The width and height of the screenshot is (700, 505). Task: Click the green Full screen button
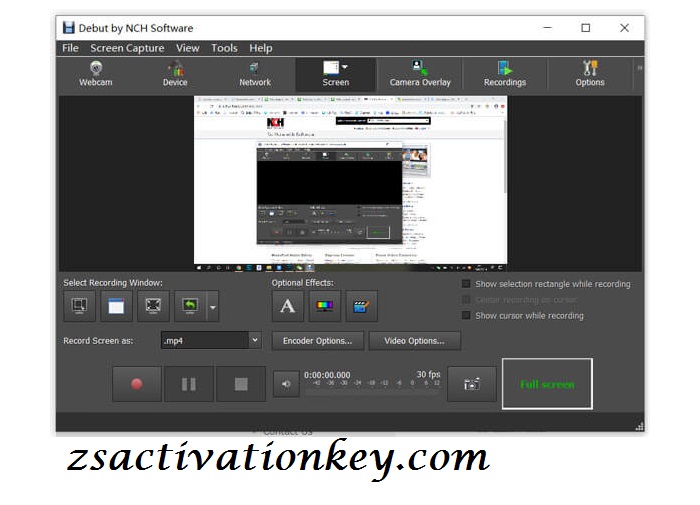click(547, 384)
